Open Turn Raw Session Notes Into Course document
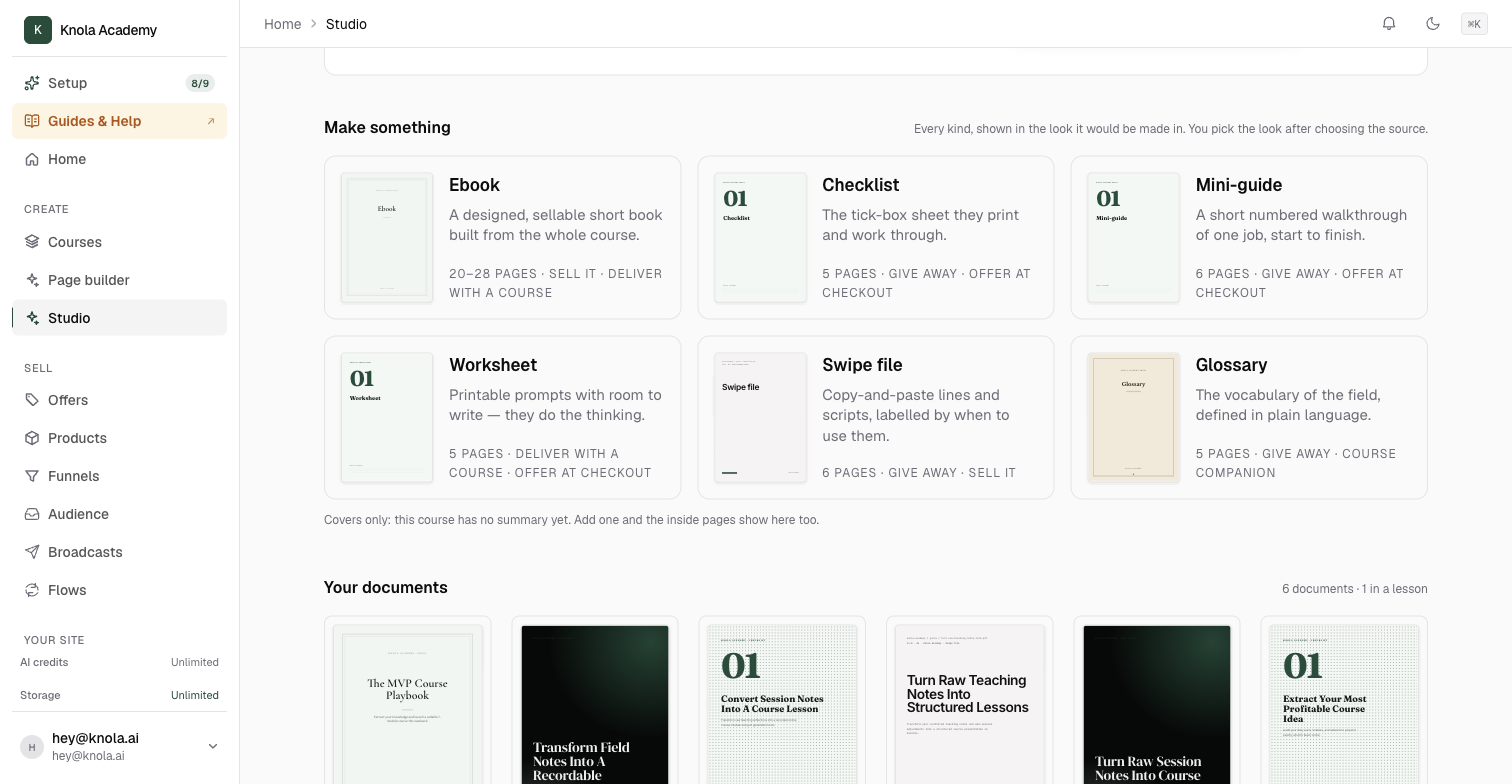 pos(1156,701)
